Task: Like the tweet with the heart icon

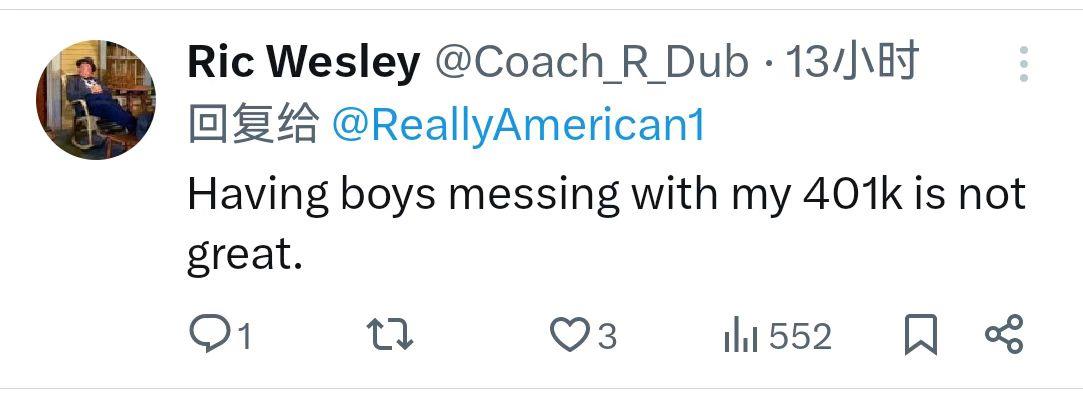Action: (x=570, y=335)
